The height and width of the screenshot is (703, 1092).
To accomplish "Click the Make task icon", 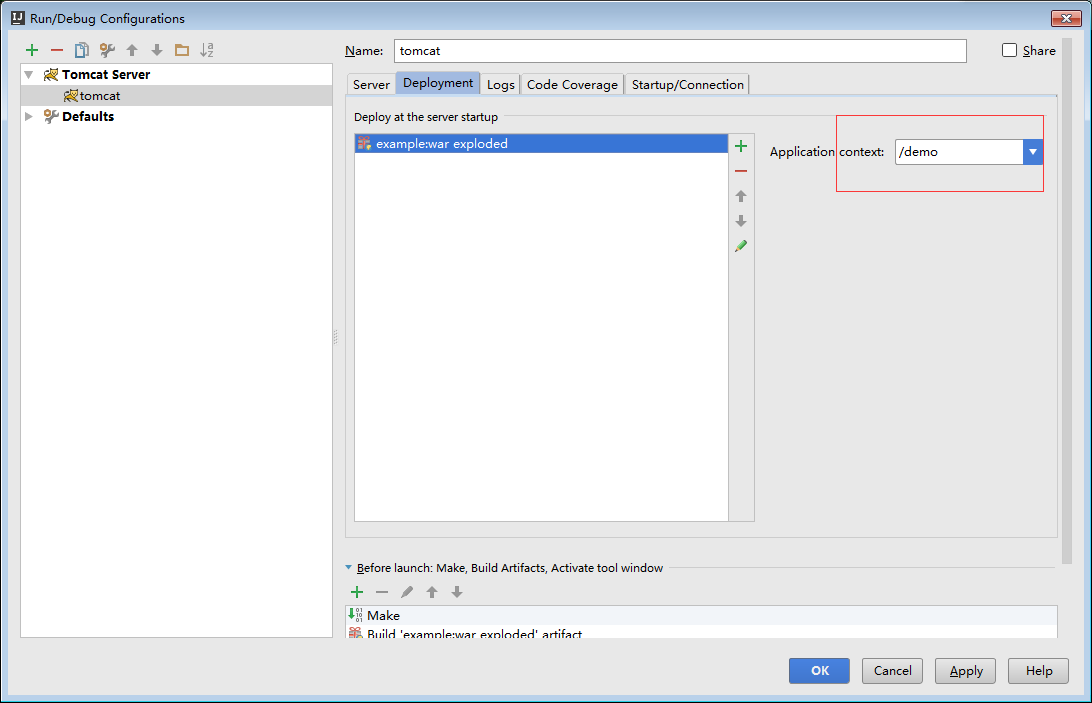I will tap(355, 615).
